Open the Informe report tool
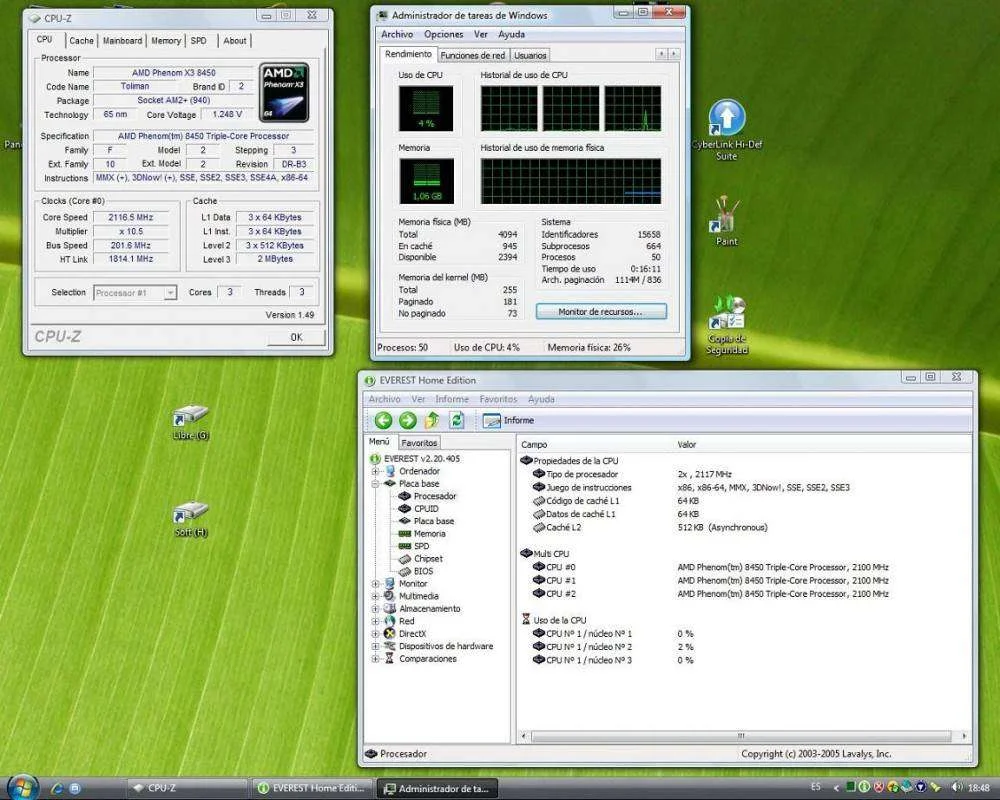Viewport: 1000px width, 800px height. tap(509, 421)
